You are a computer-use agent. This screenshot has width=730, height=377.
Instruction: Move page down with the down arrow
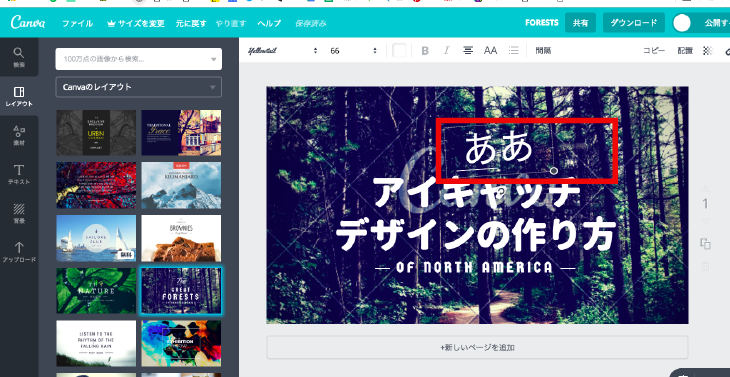[705, 222]
